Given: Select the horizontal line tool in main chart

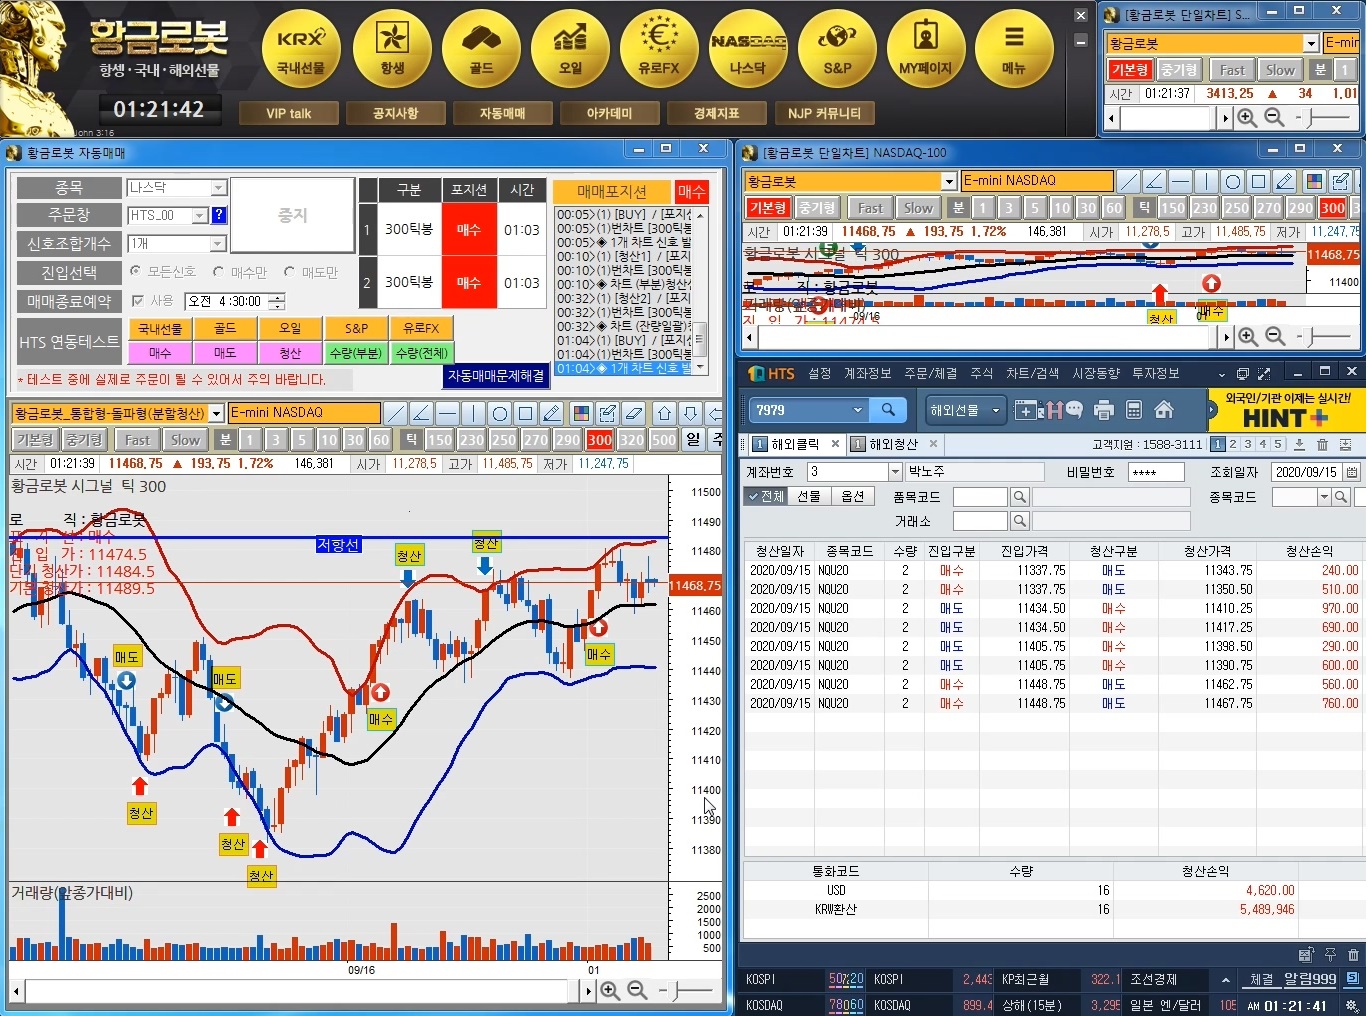Looking at the screenshot, I should tap(448, 413).
